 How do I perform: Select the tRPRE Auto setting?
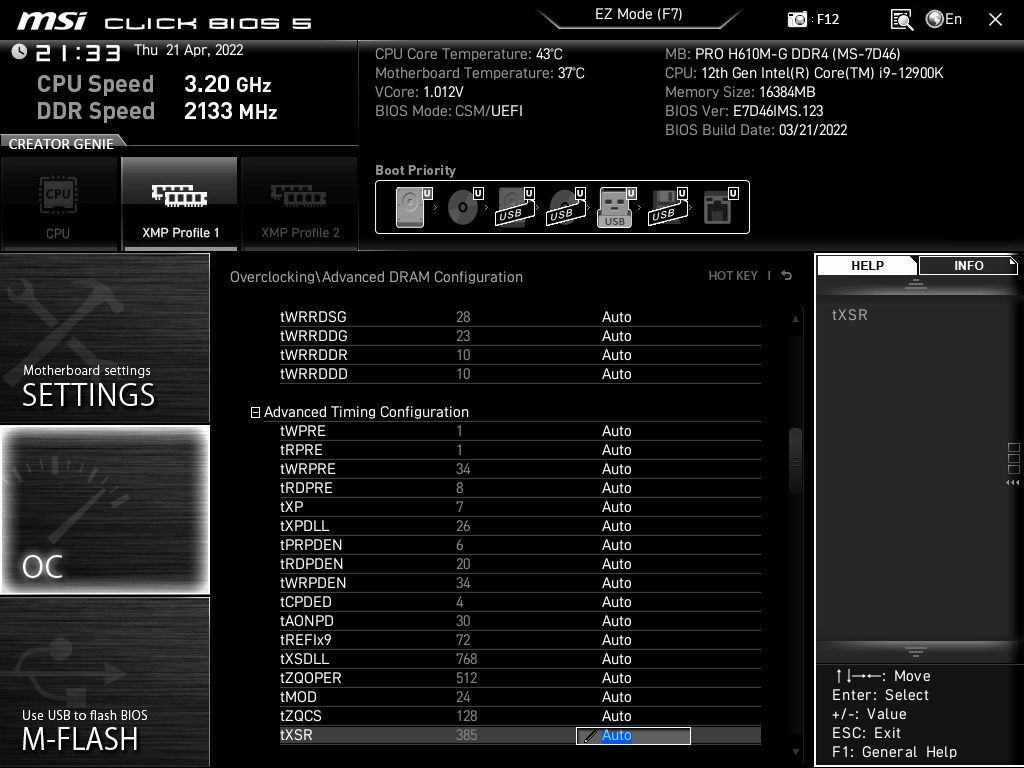(x=616, y=450)
